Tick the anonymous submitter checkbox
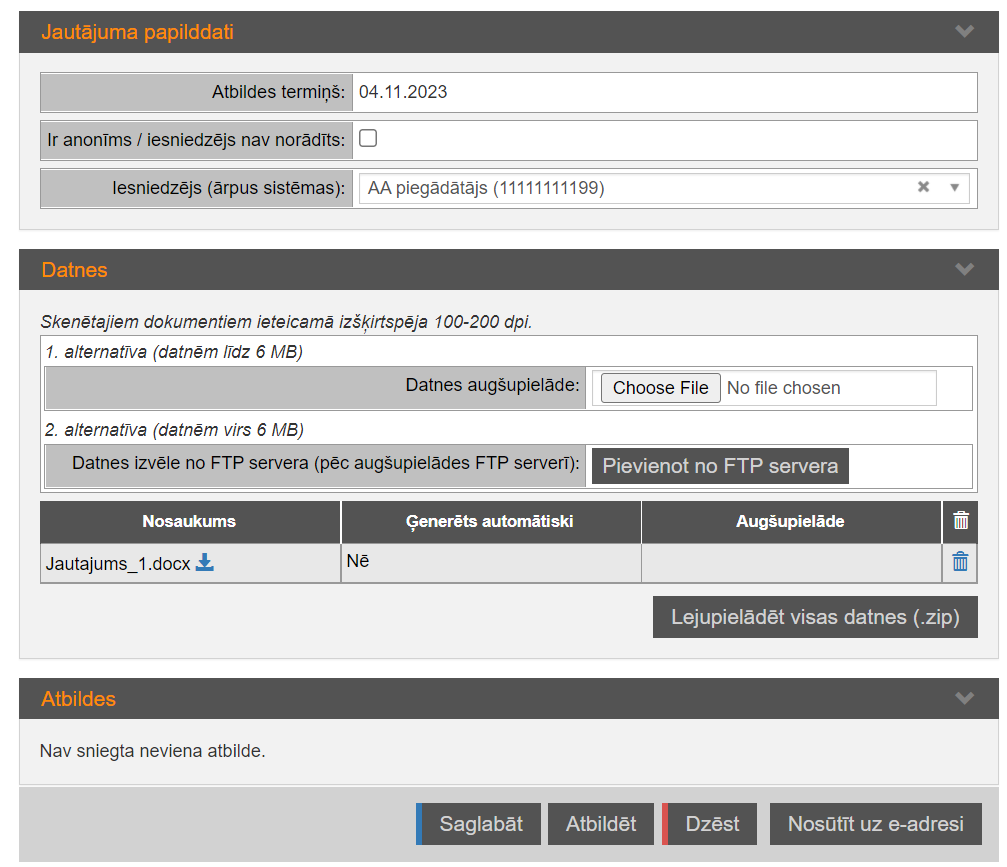 click(x=368, y=139)
